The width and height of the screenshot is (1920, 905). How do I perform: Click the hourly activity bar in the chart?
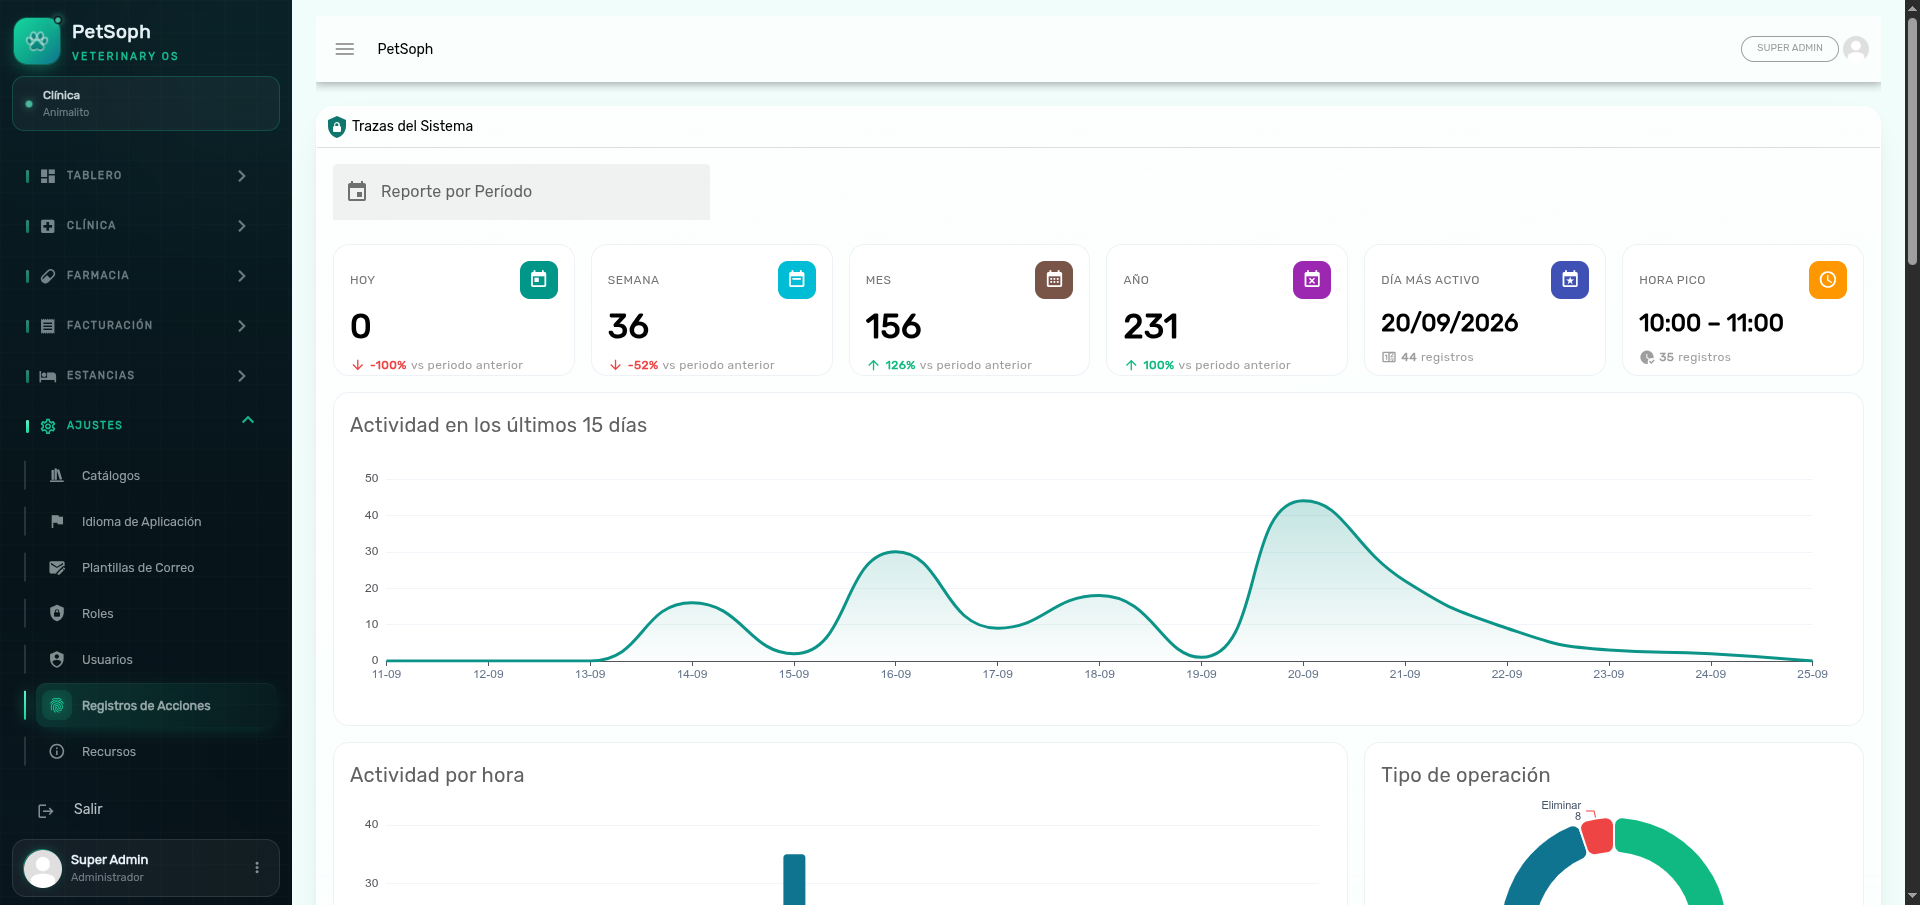[x=794, y=879]
